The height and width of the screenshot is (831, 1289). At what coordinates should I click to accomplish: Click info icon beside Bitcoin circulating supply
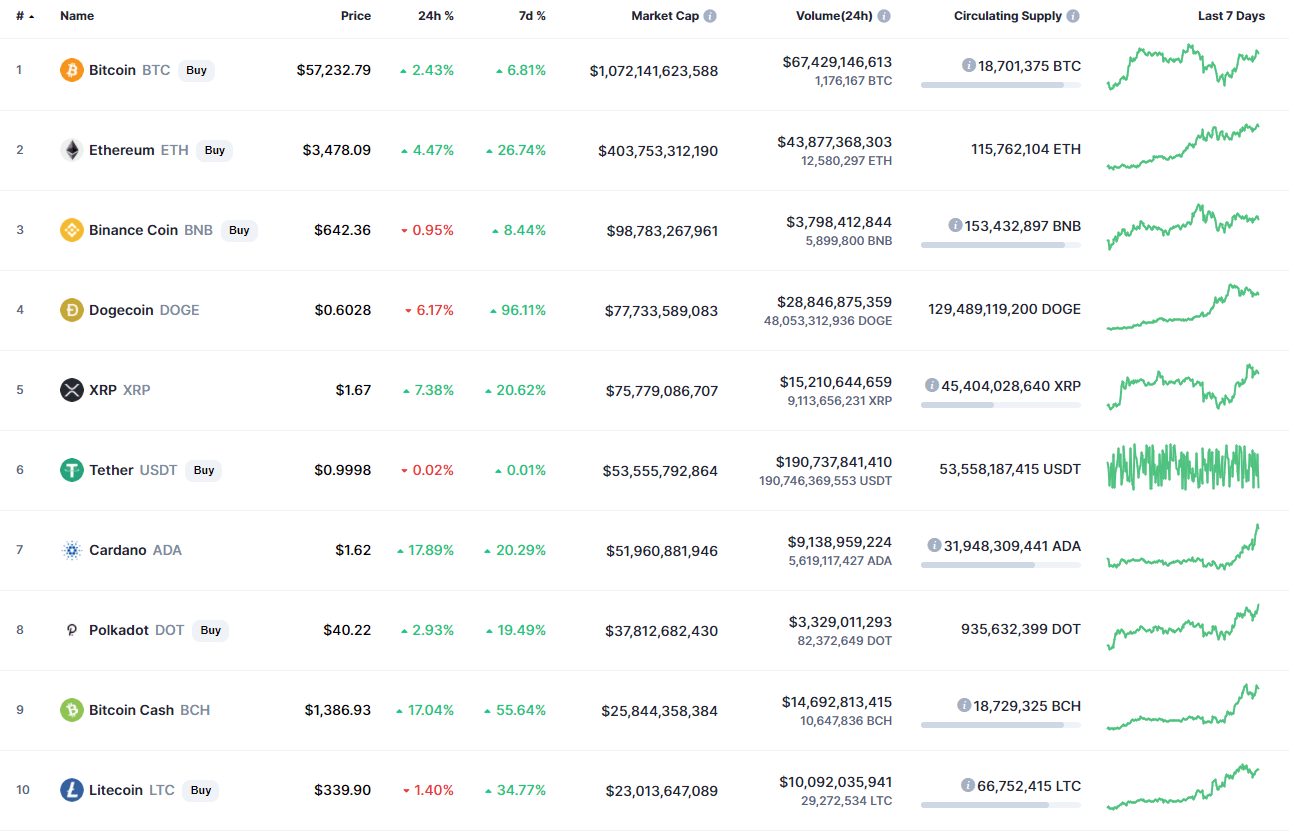click(x=968, y=65)
